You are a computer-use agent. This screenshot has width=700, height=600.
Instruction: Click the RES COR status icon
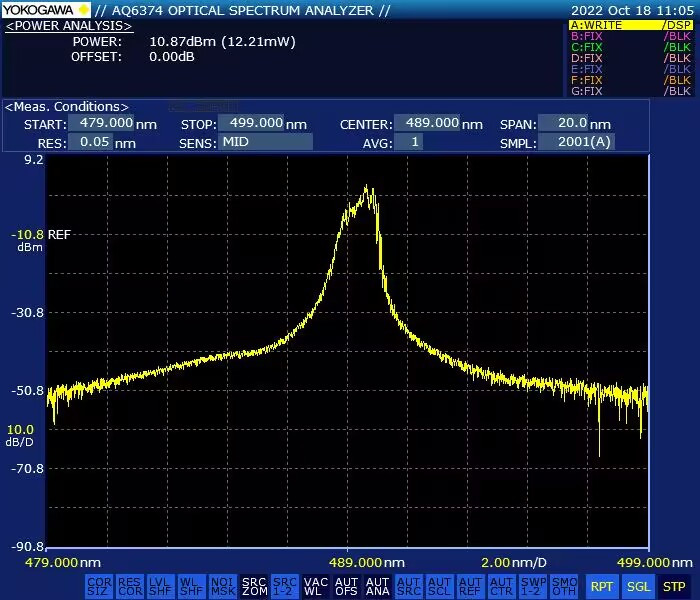coord(130,586)
